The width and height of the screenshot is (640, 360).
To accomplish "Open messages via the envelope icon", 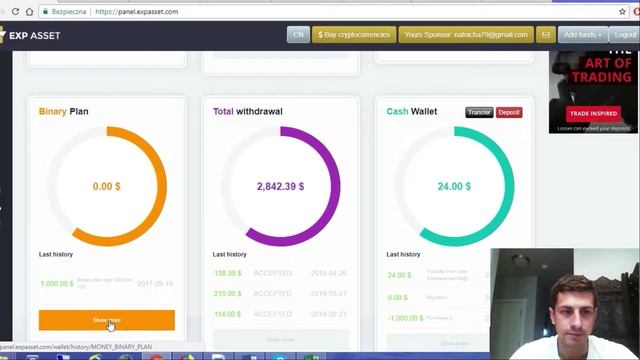I will pyautogui.click(x=546, y=35).
